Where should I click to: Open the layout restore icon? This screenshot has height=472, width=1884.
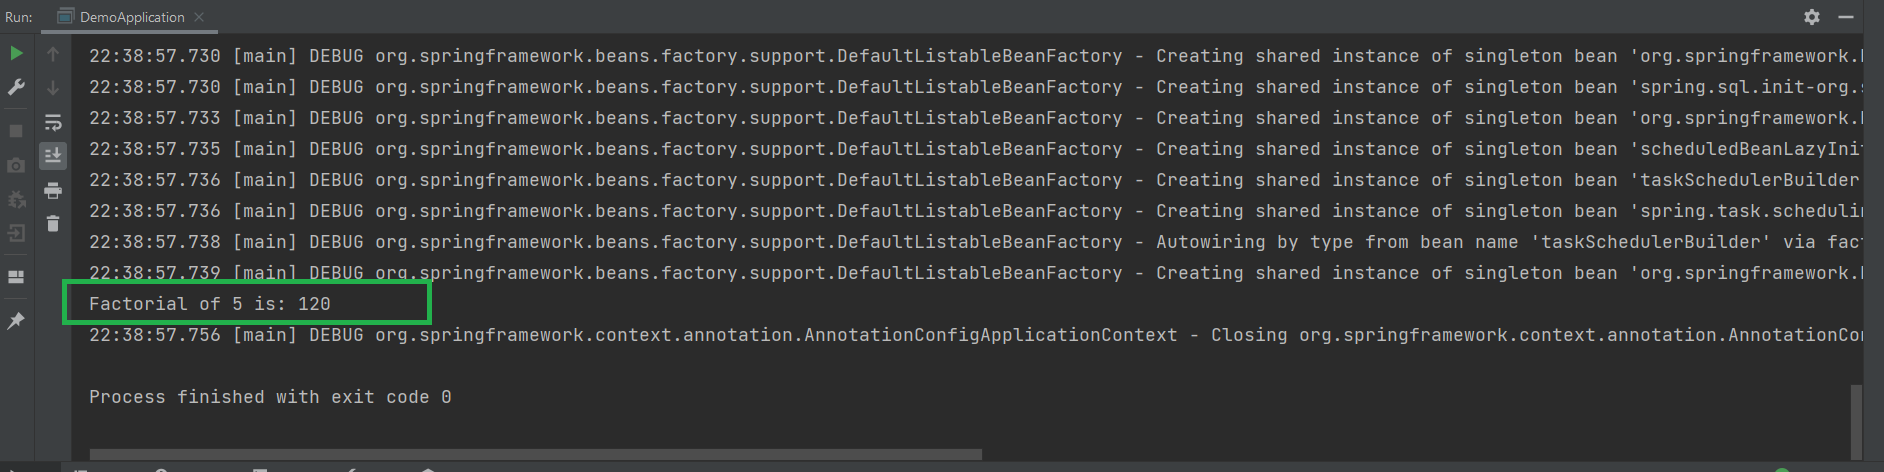(16, 277)
